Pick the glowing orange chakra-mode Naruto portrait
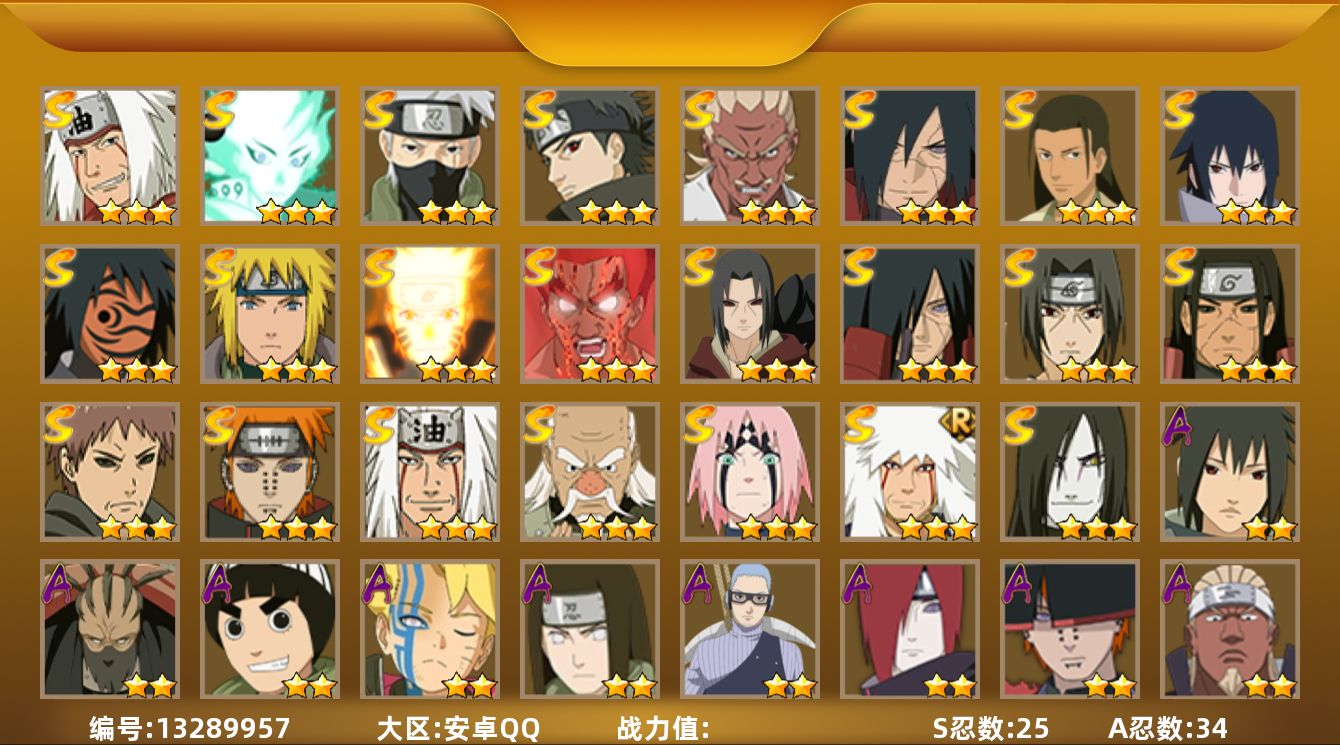This screenshot has width=1340, height=745. pyautogui.click(x=429, y=314)
